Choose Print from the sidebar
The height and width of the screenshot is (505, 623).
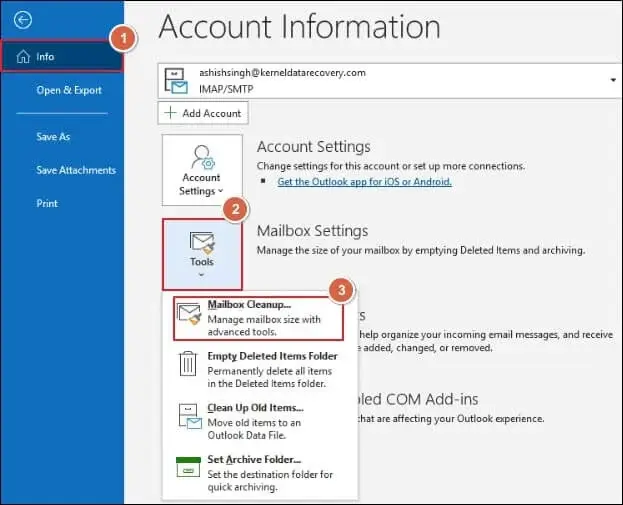pyautogui.click(x=48, y=203)
